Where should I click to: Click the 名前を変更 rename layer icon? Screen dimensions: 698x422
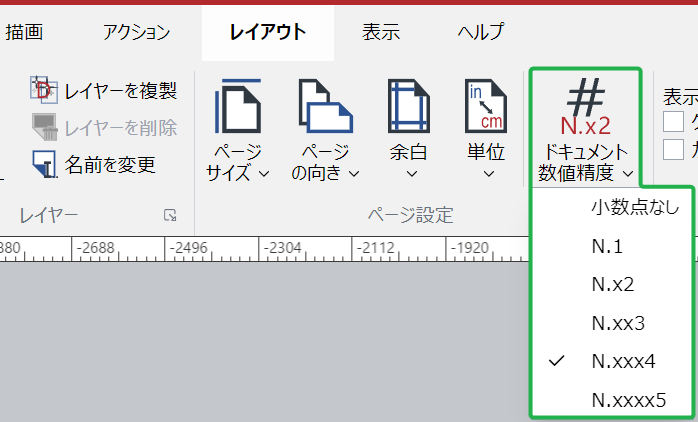point(45,164)
